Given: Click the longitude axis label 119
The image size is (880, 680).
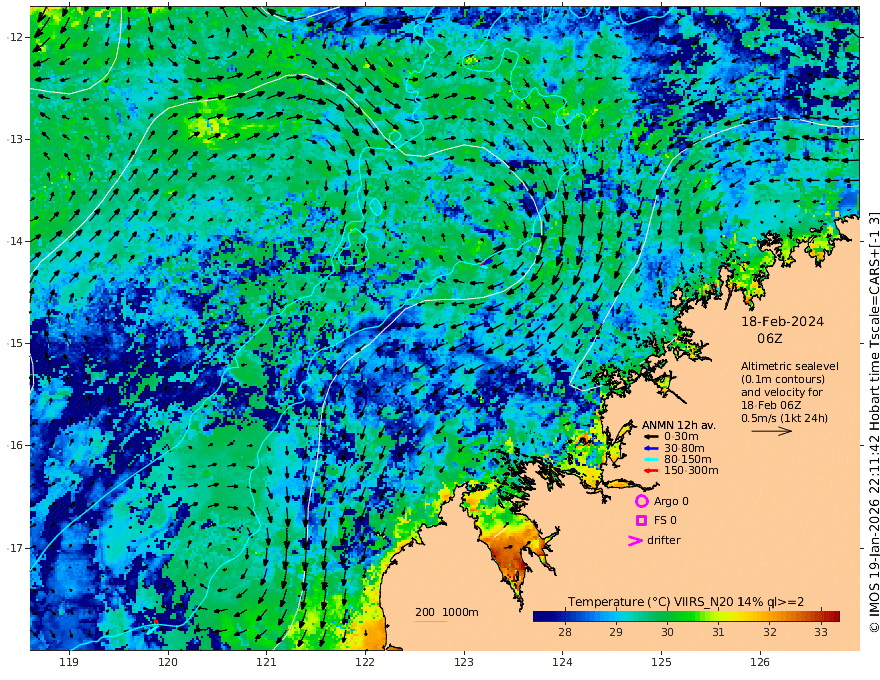Looking at the screenshot, I should coord(69,662).
